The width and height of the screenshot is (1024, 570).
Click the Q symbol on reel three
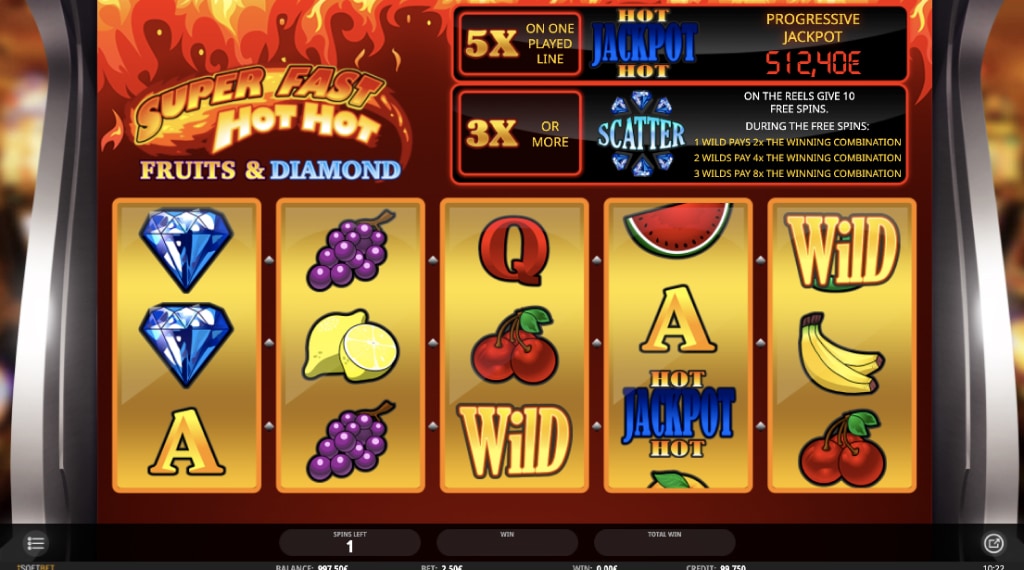click(x=514, y=251)
